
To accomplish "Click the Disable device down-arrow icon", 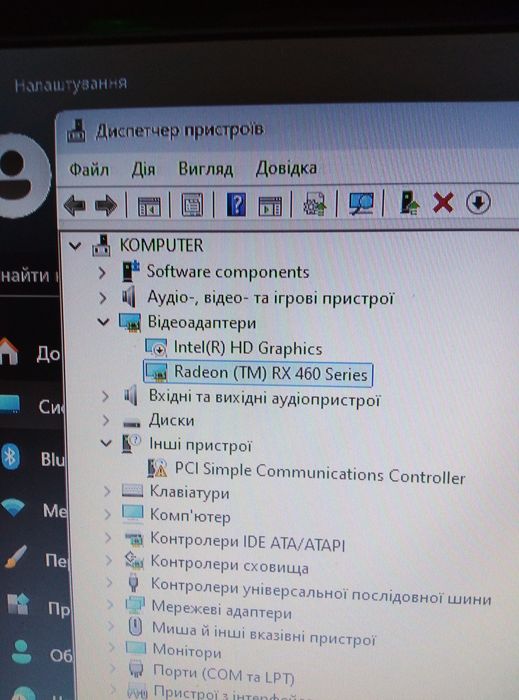I will pos(478,203).
